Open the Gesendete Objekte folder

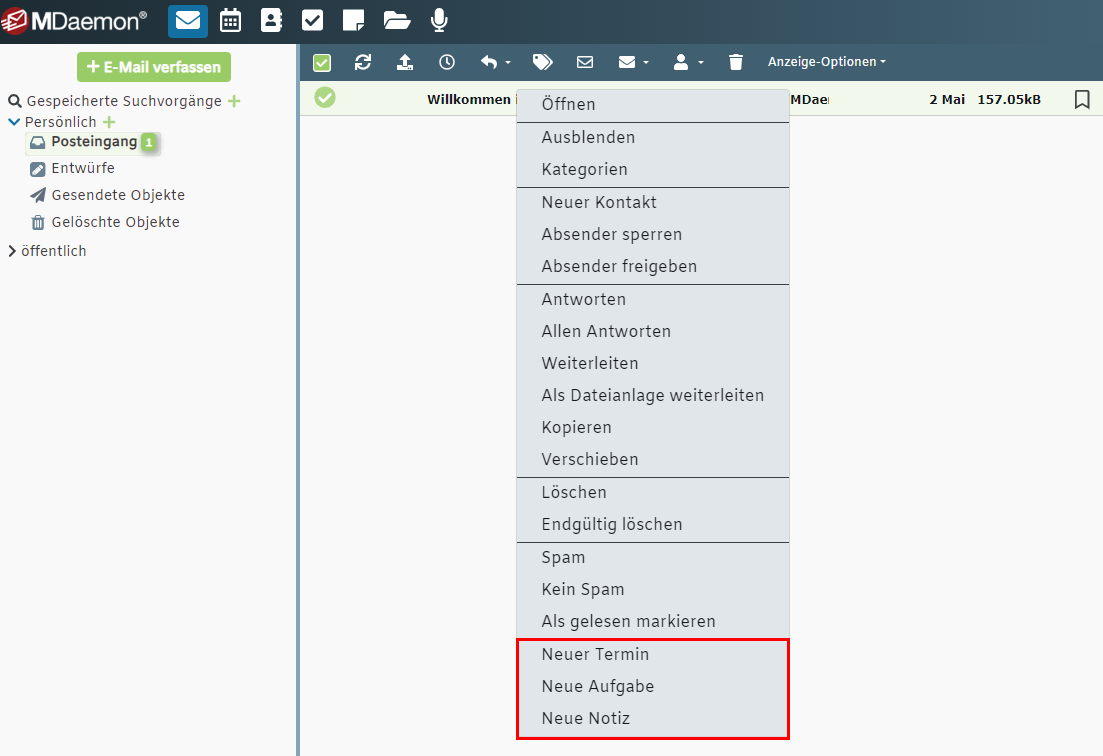pyautogui.click(x=118, y=195)
